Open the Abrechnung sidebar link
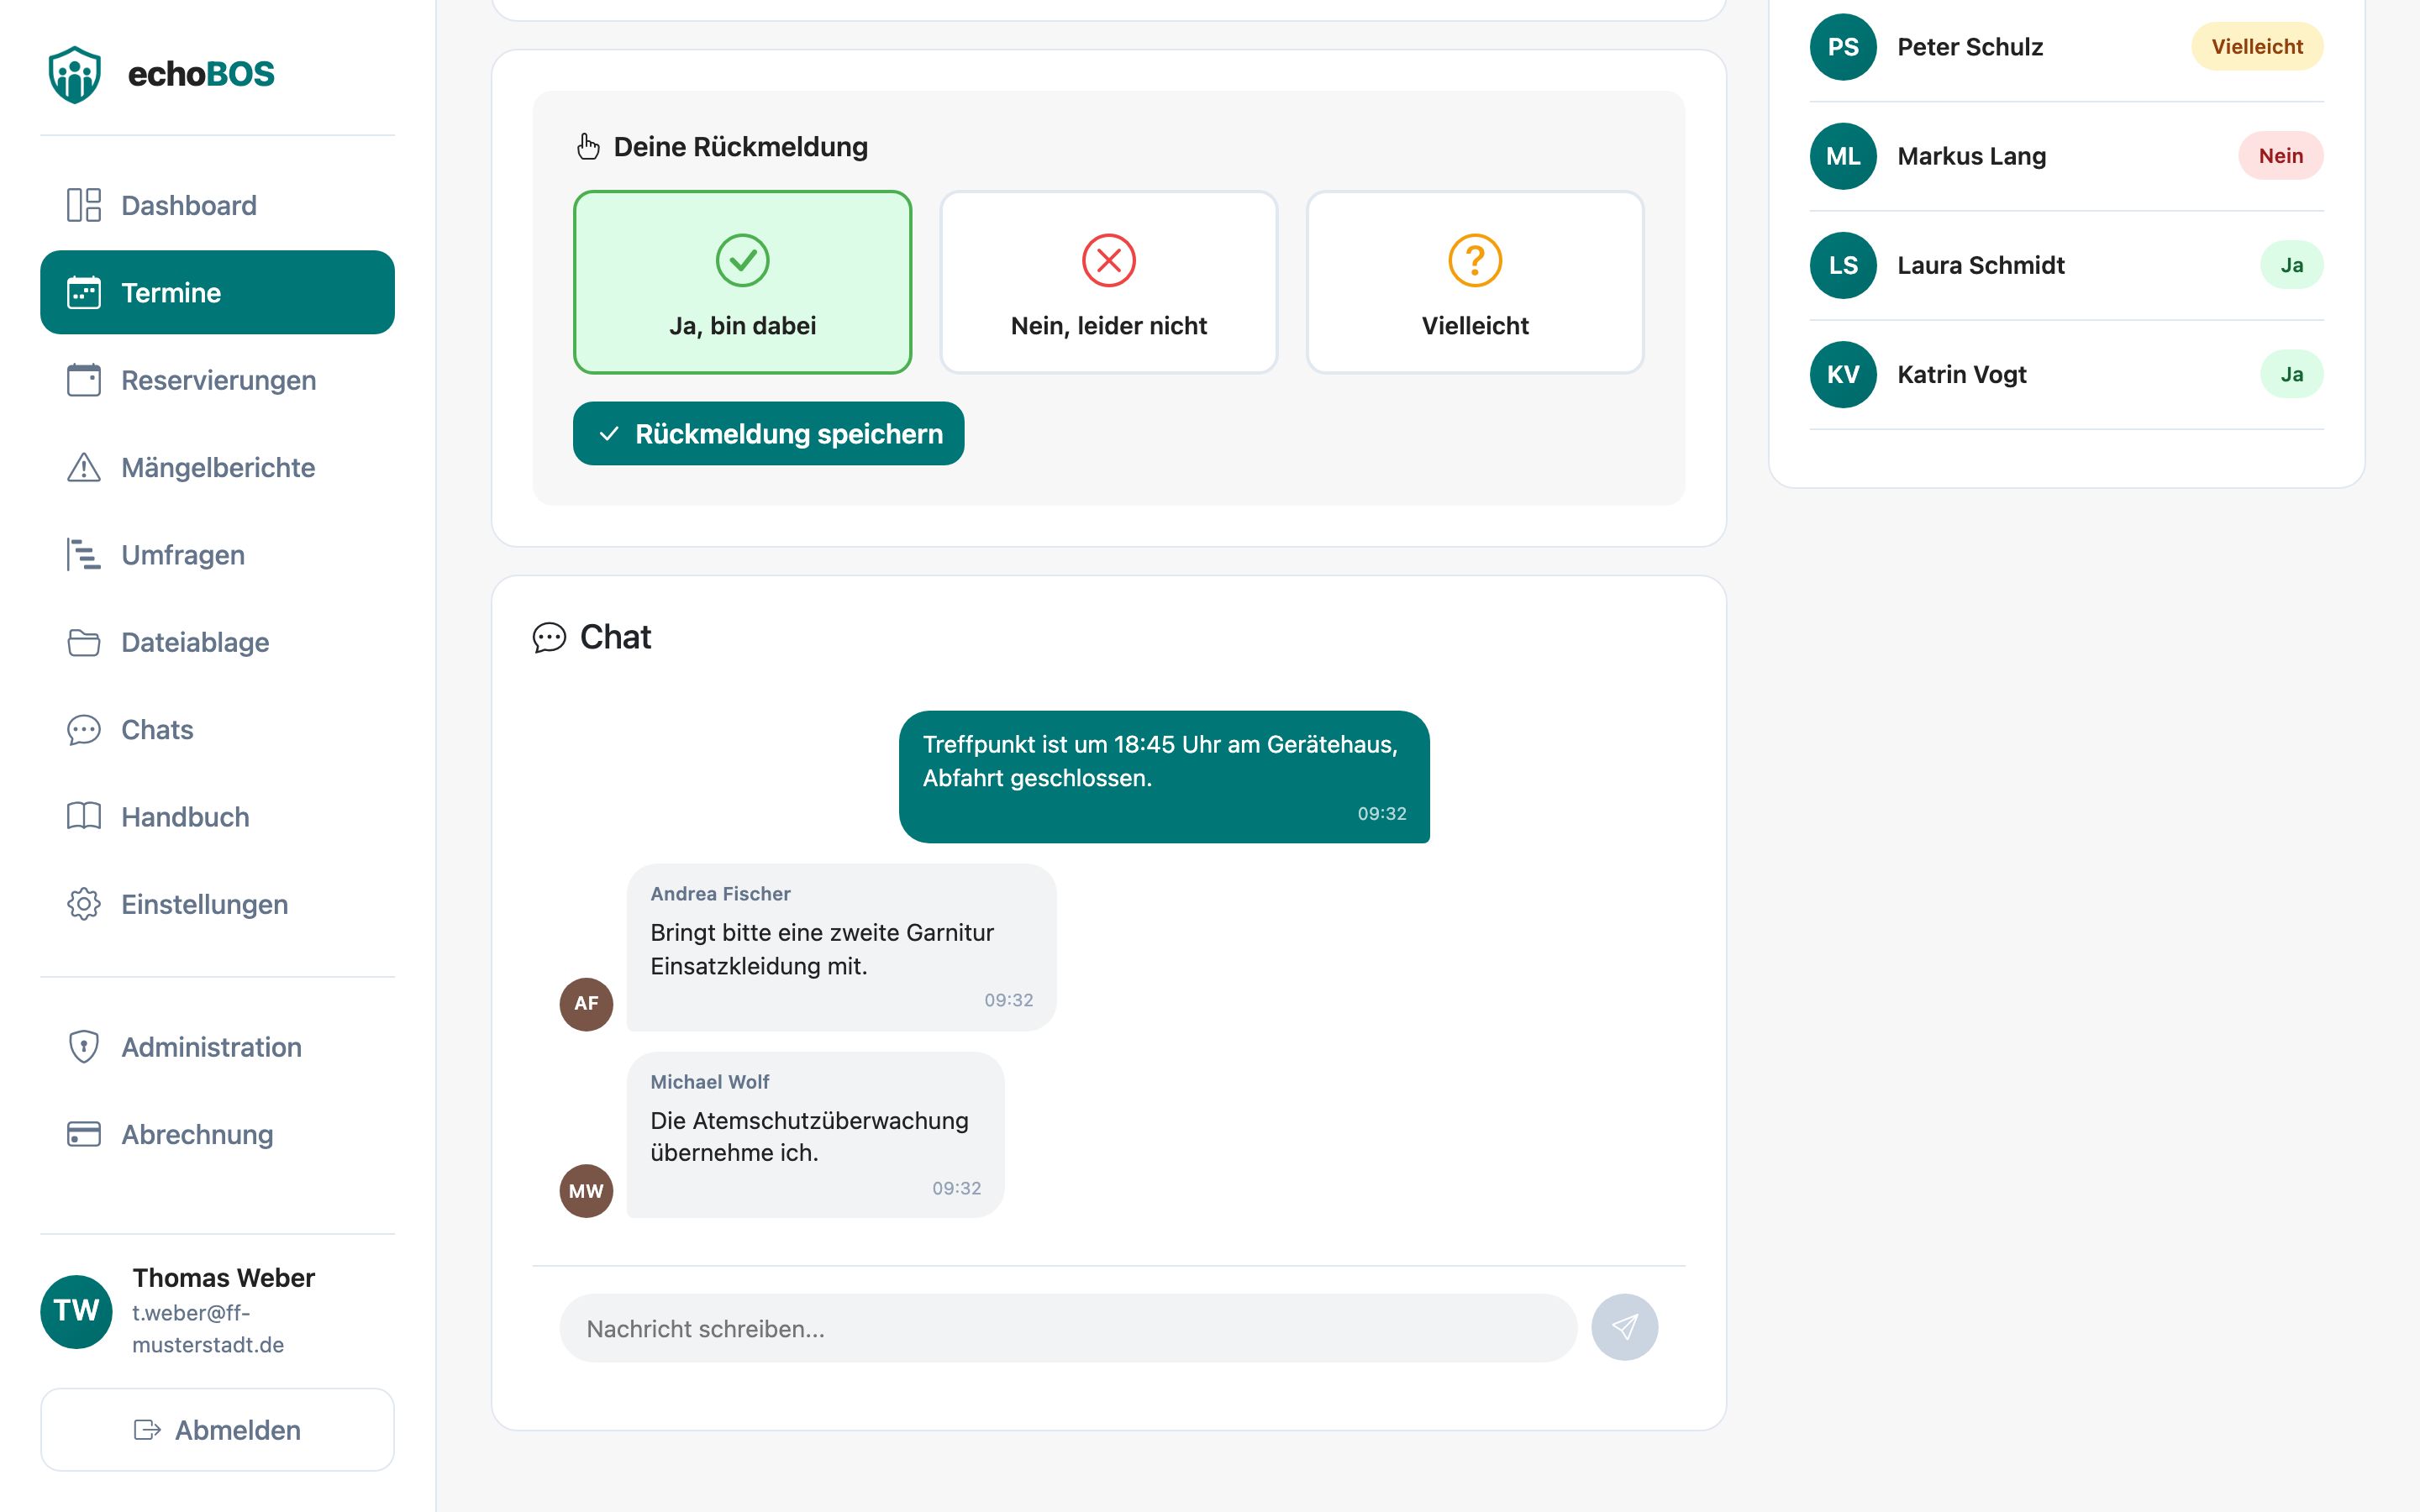This screenshot has width=2420, height=1512. 217,1134
